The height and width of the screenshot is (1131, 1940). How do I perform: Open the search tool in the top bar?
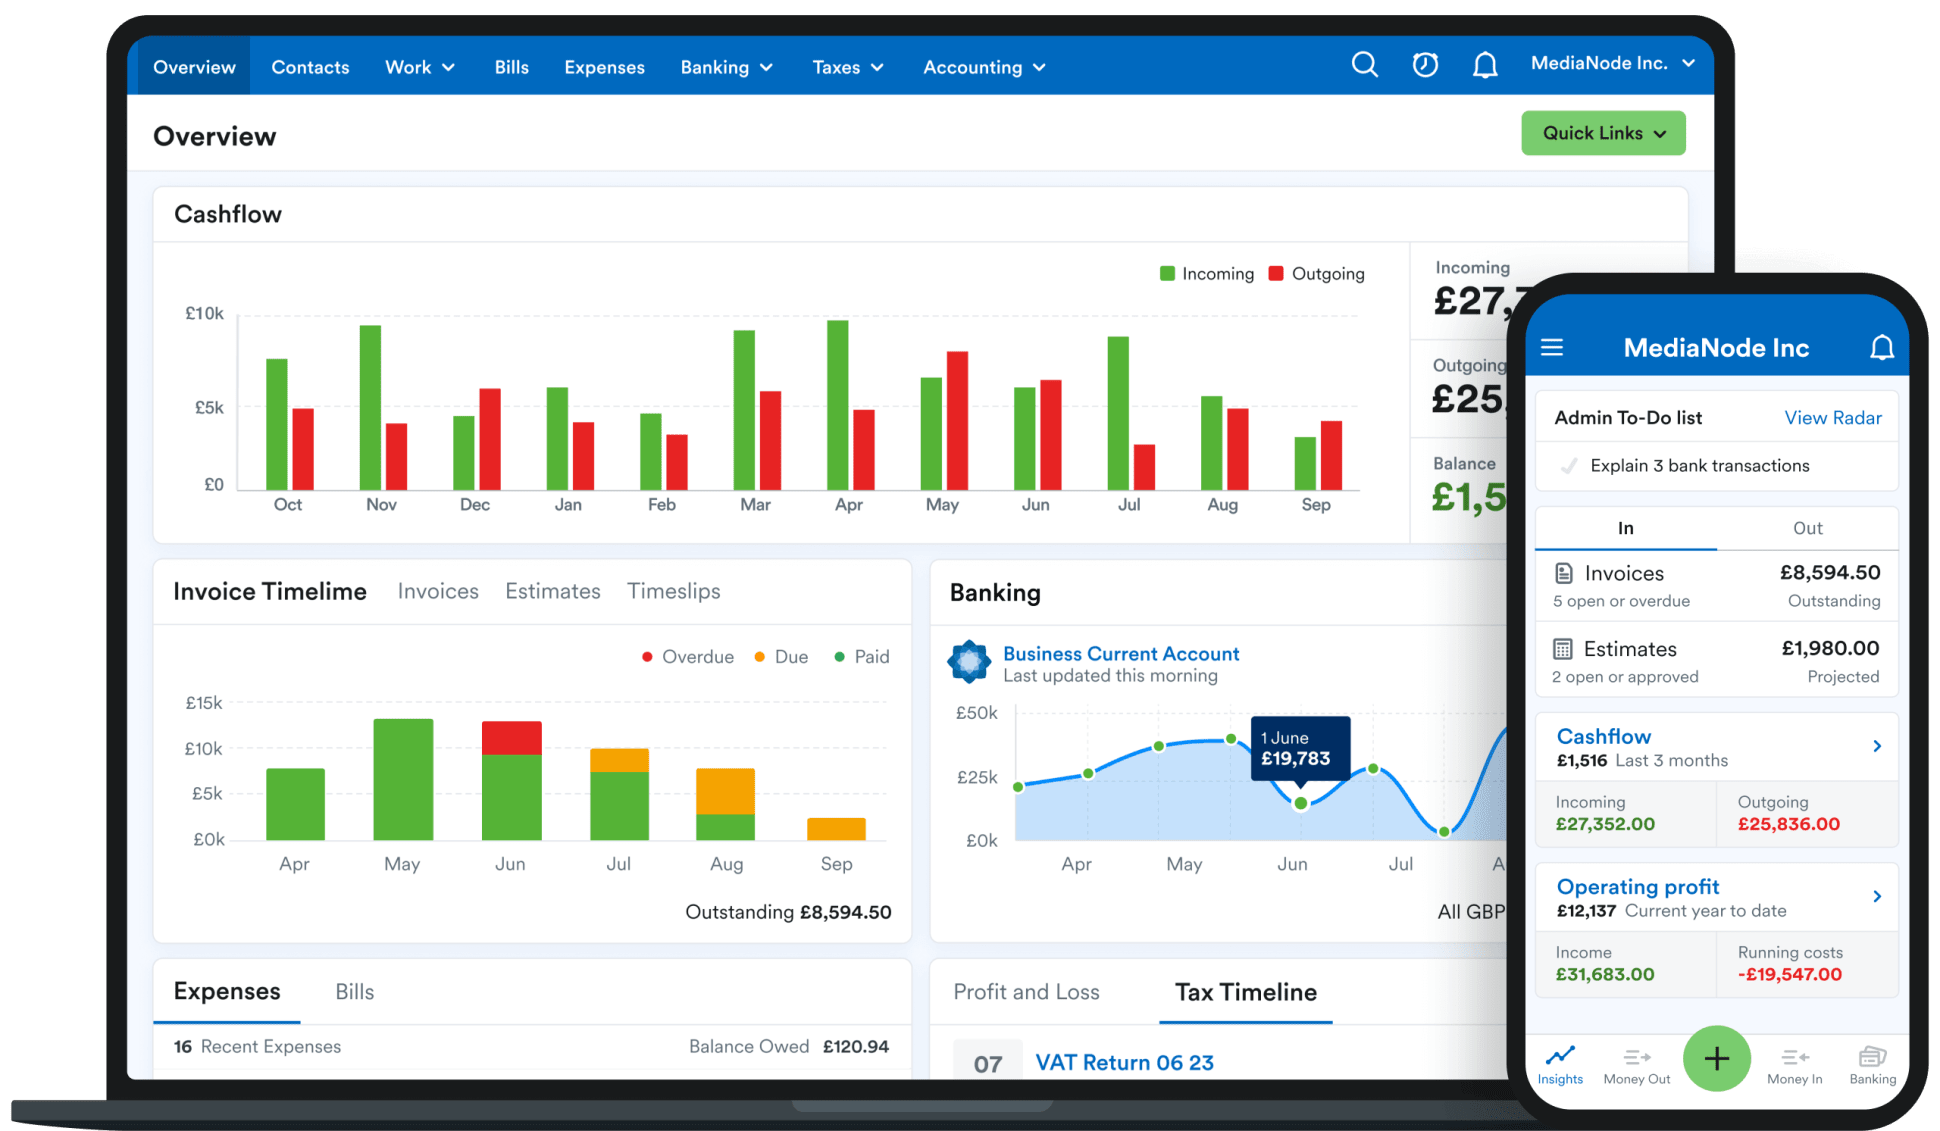pos(1364,64)
